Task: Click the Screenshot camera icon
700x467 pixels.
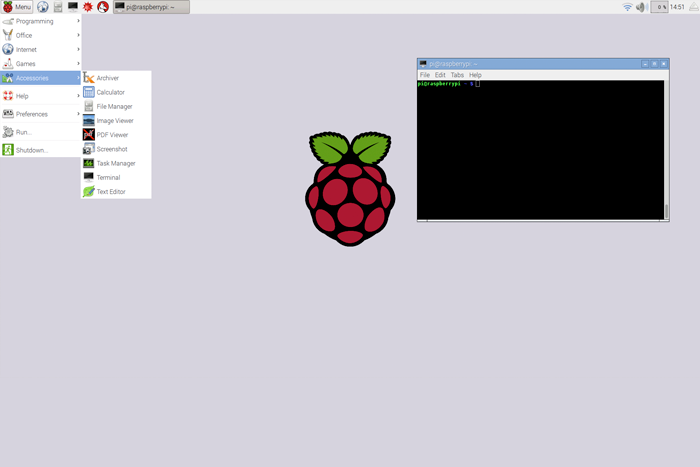Action: 89,149
